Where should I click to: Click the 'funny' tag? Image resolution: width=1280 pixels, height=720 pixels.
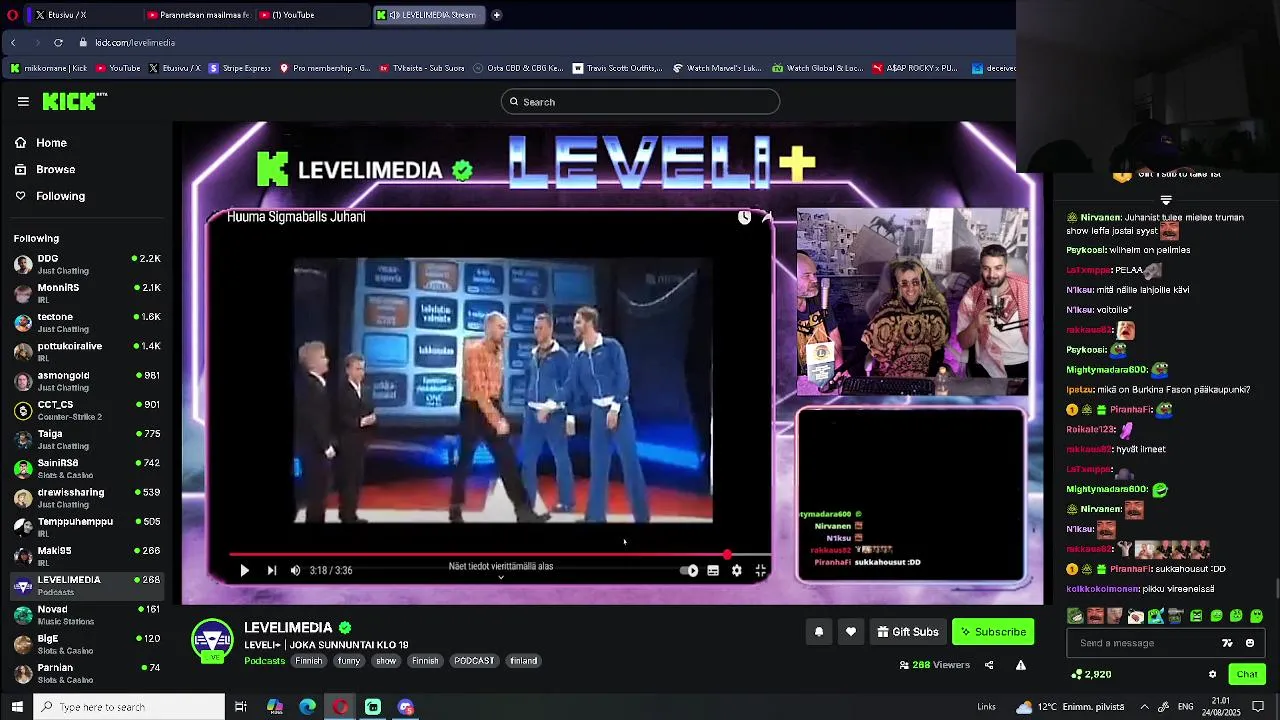click(349, 661)
